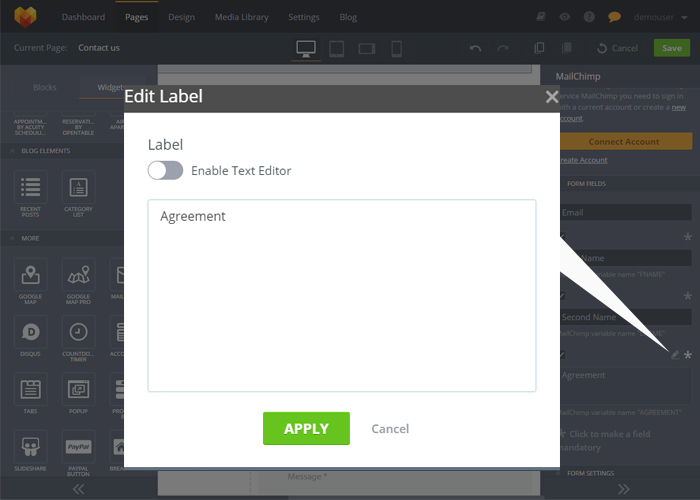Click the Agreement field in right panel

tap(625, 386)
